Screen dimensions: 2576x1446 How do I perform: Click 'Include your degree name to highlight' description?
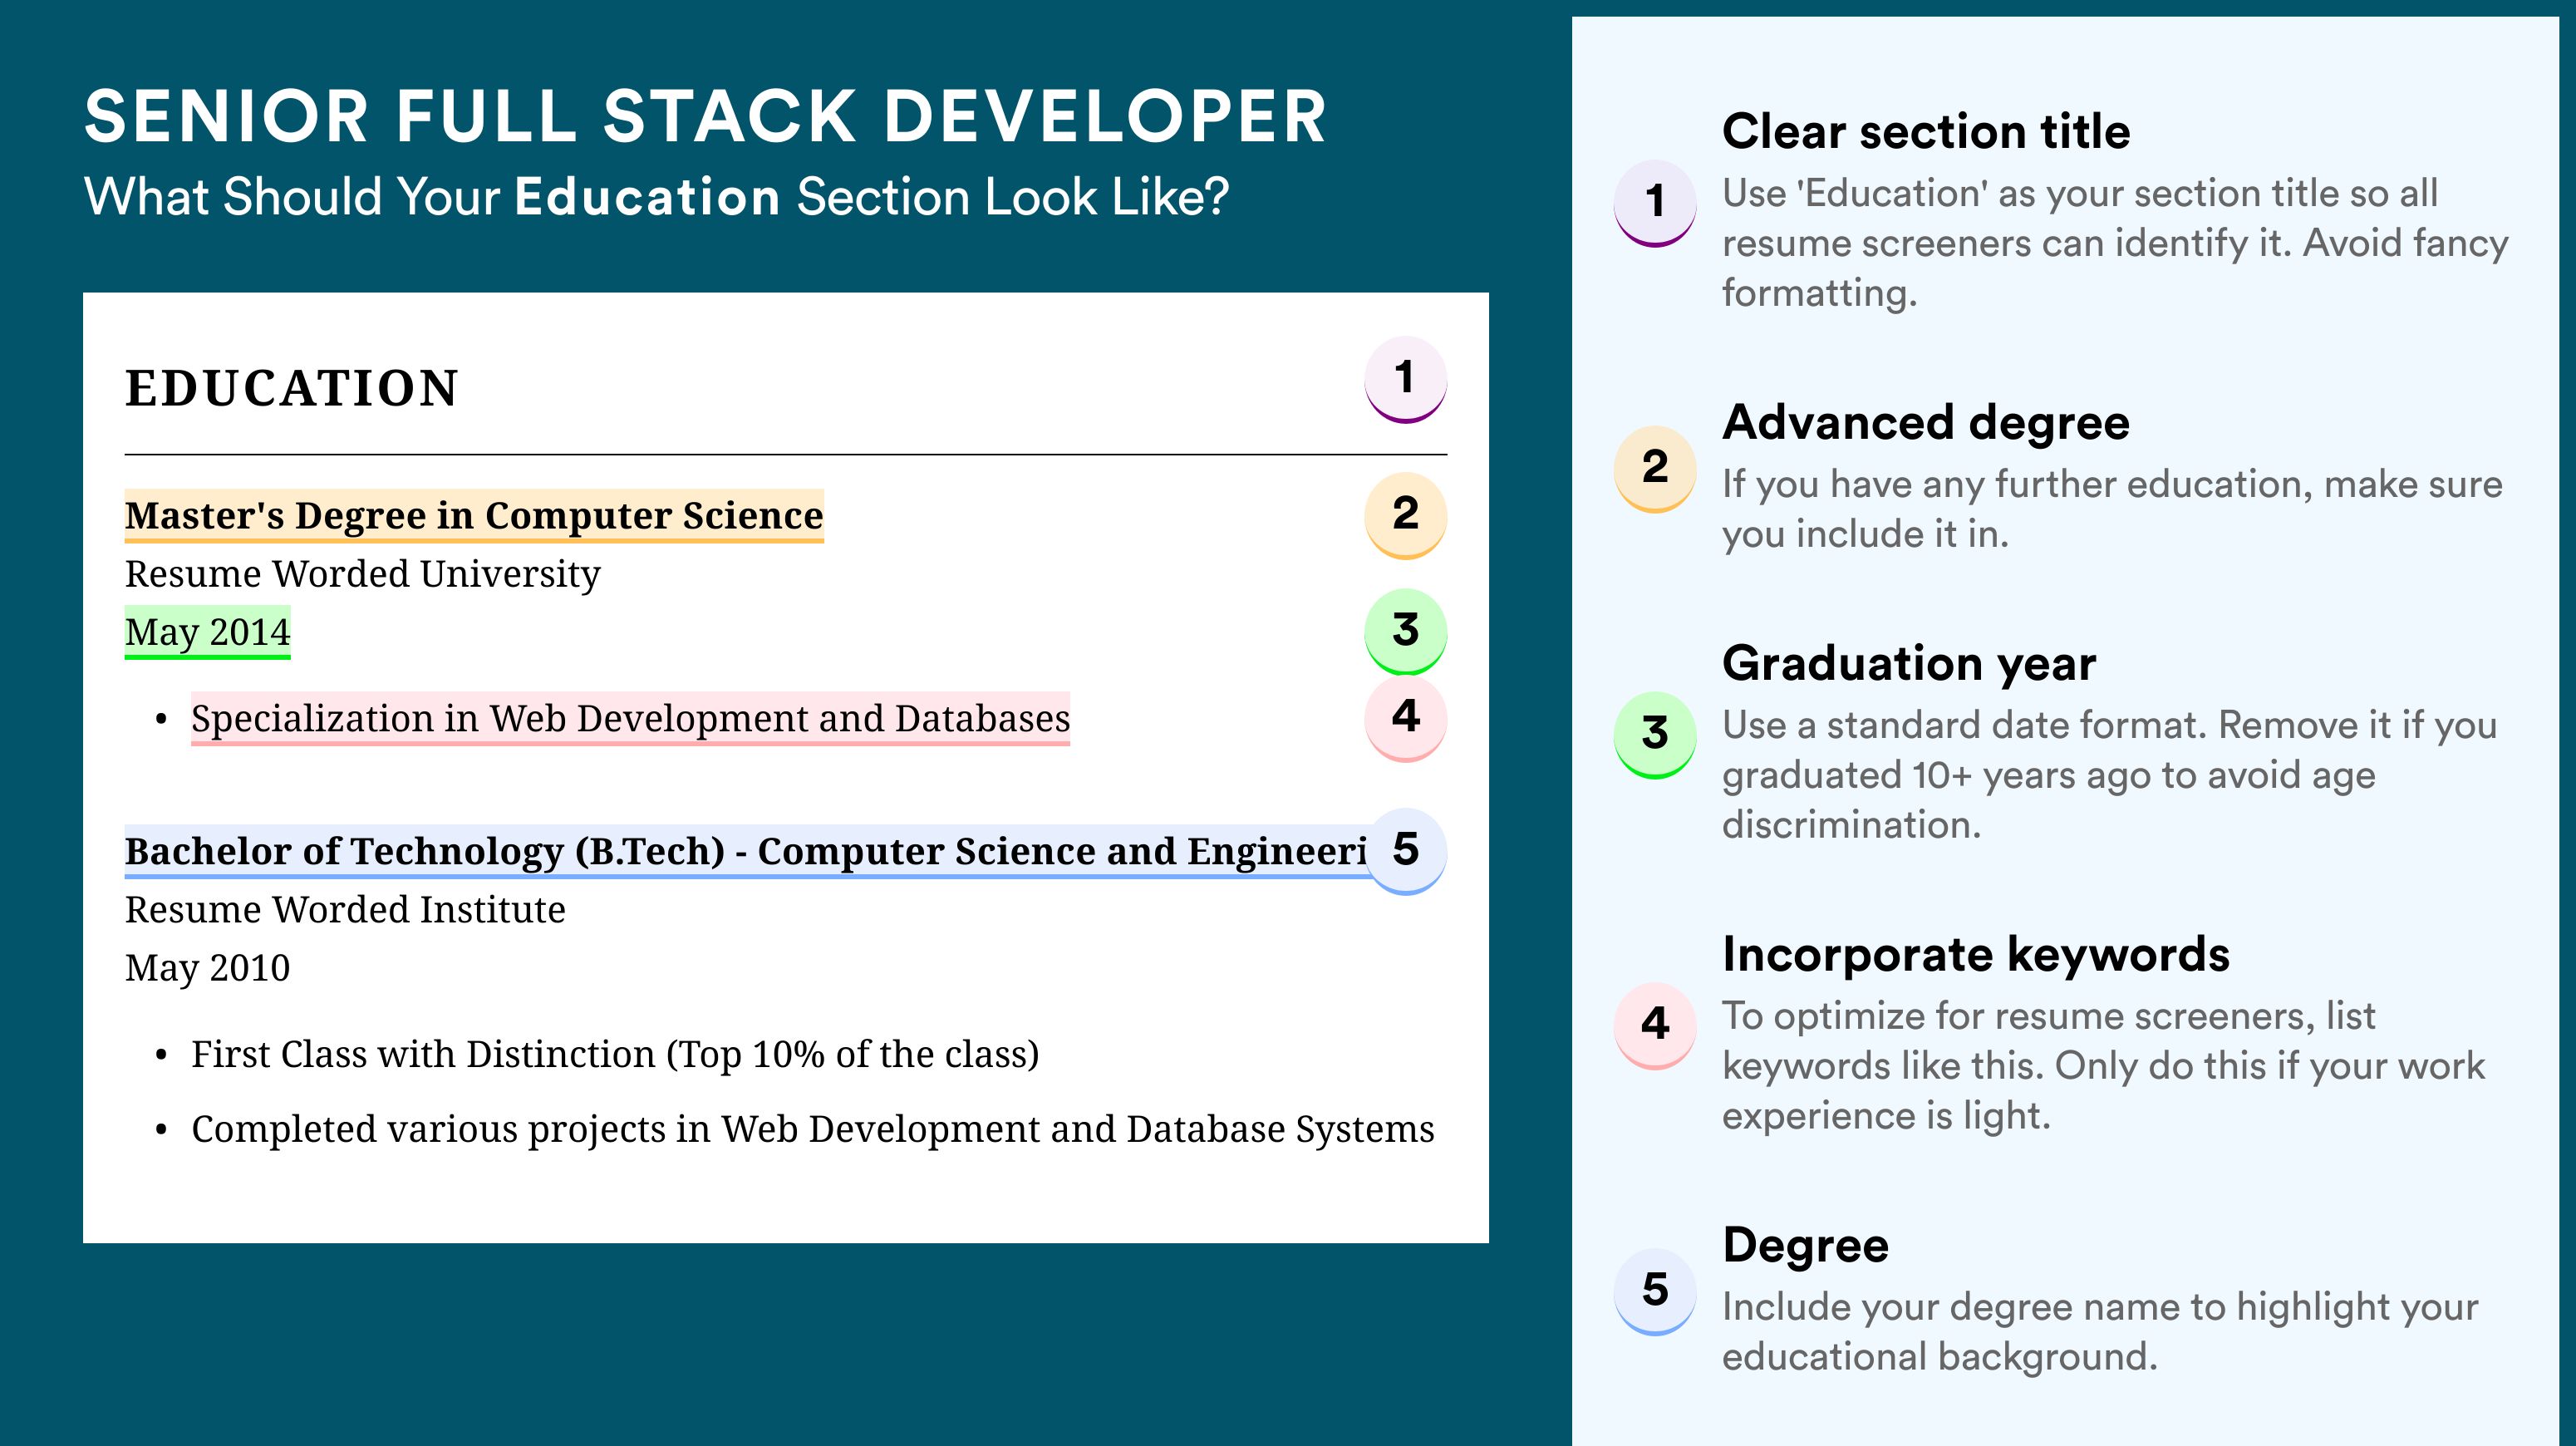click(2100, 1332)
